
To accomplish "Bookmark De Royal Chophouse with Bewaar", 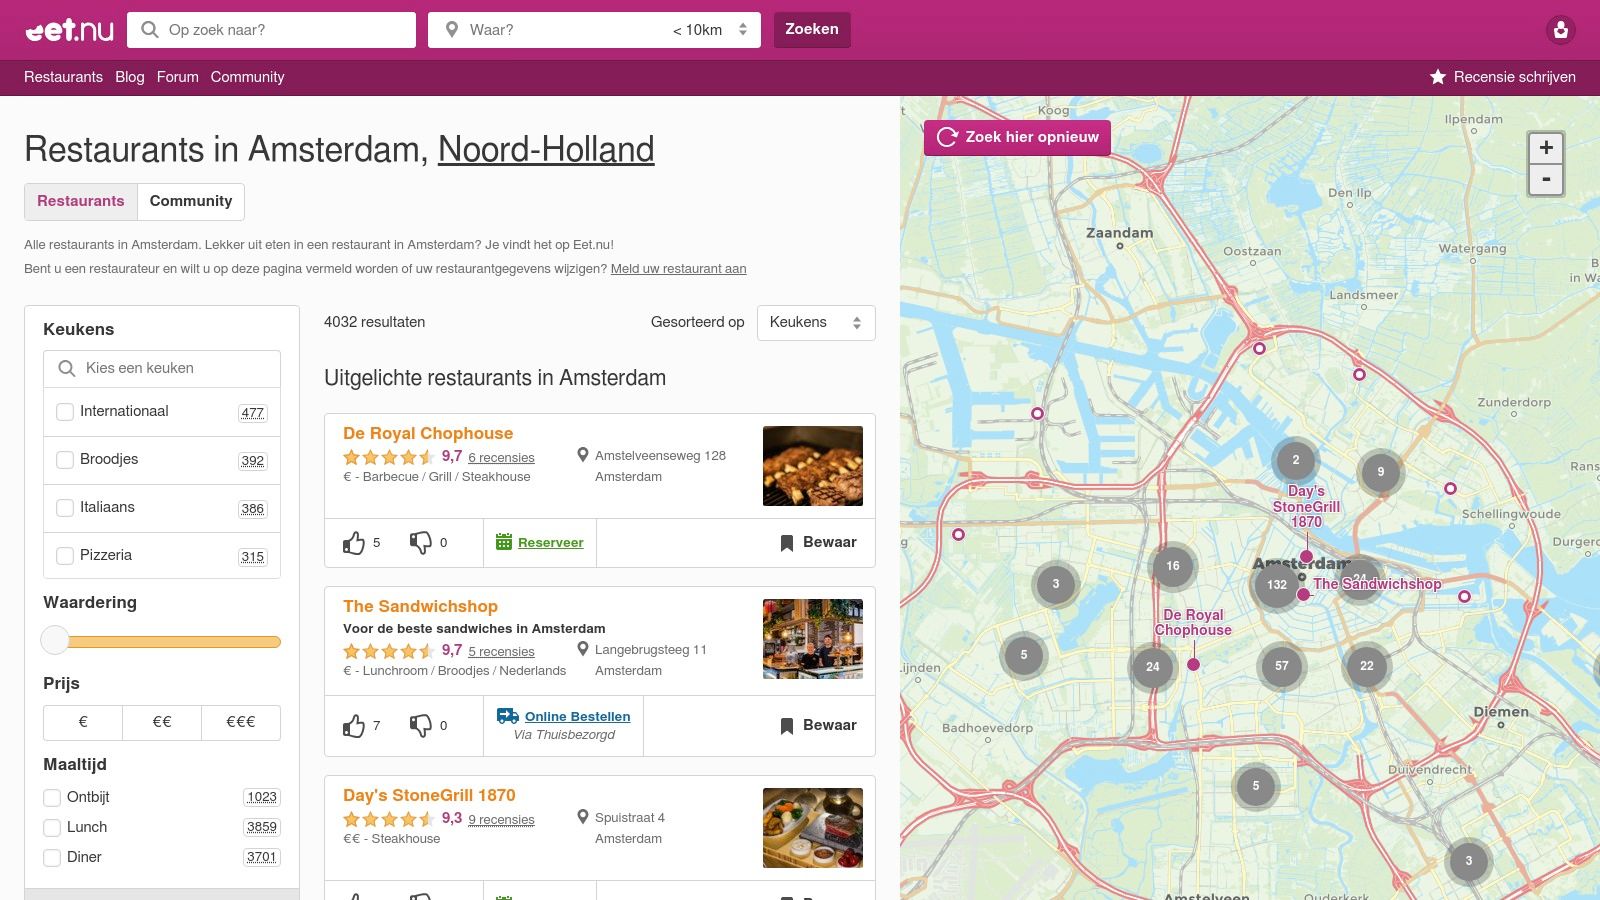I will pyautogui.click(x=818, y=543).
